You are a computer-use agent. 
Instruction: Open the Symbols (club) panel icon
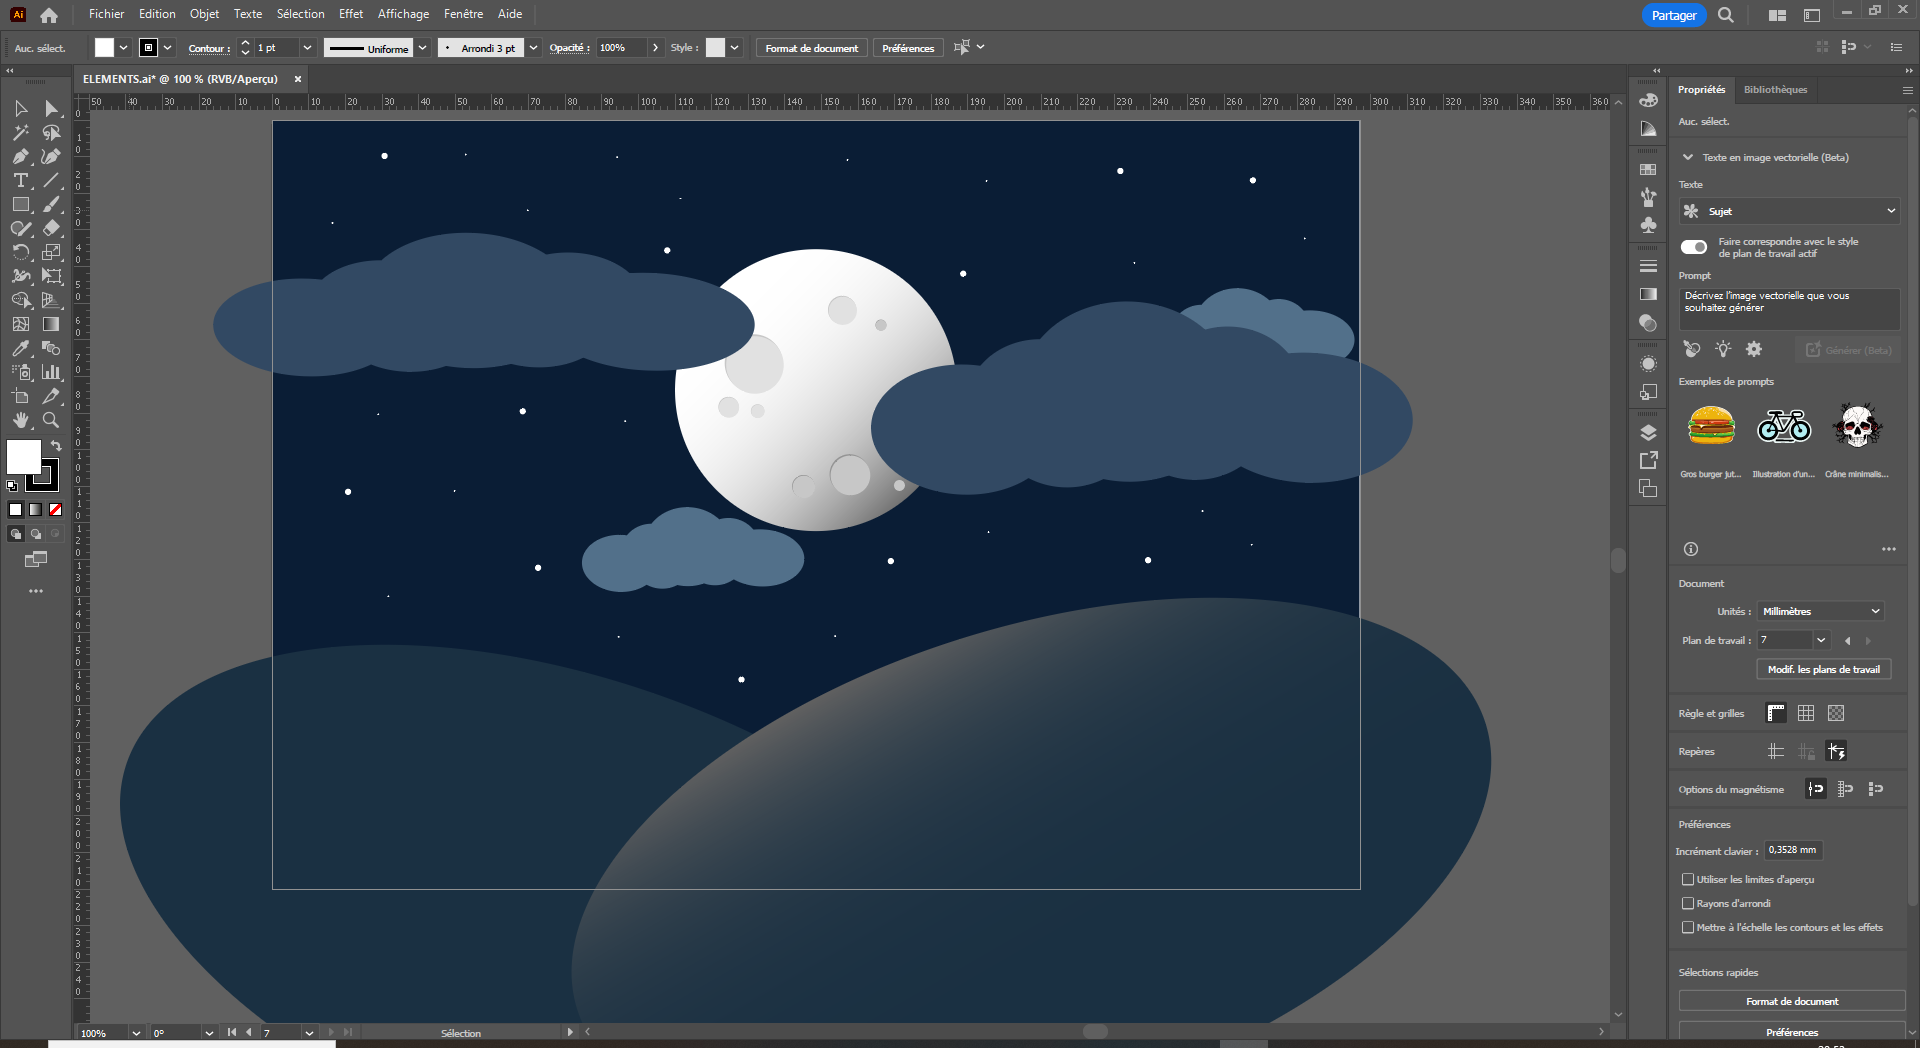coord(1649,226)
